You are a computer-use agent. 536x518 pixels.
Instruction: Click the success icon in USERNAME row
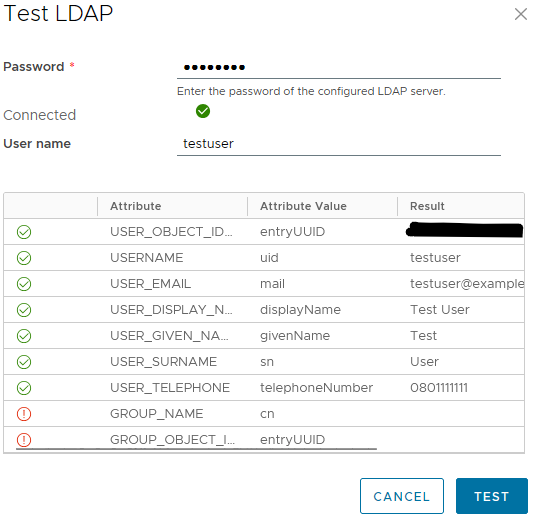coord(24,258)
